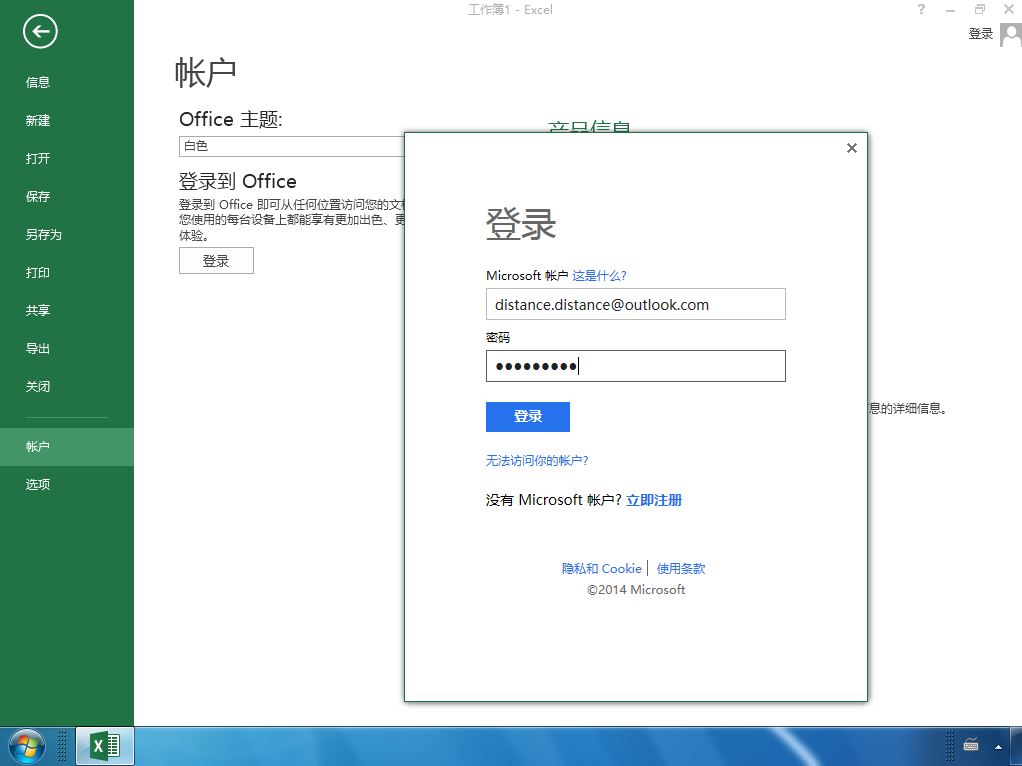Click 关闭 in the sidebar
Viewport: 1022px width, 766px height.
38,387
